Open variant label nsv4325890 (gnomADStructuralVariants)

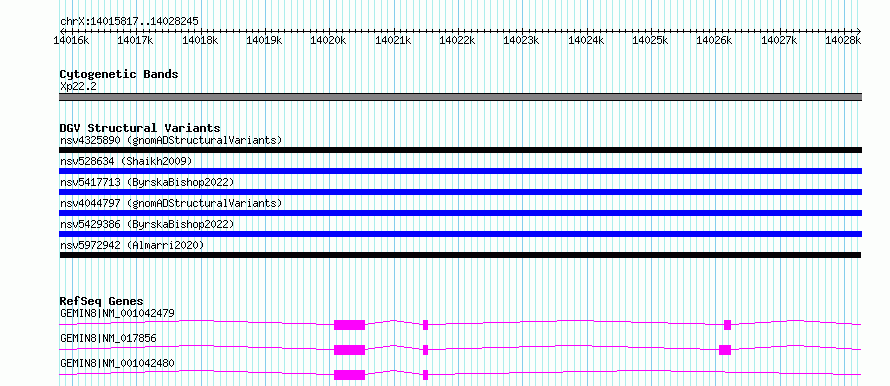pos(171,140)
